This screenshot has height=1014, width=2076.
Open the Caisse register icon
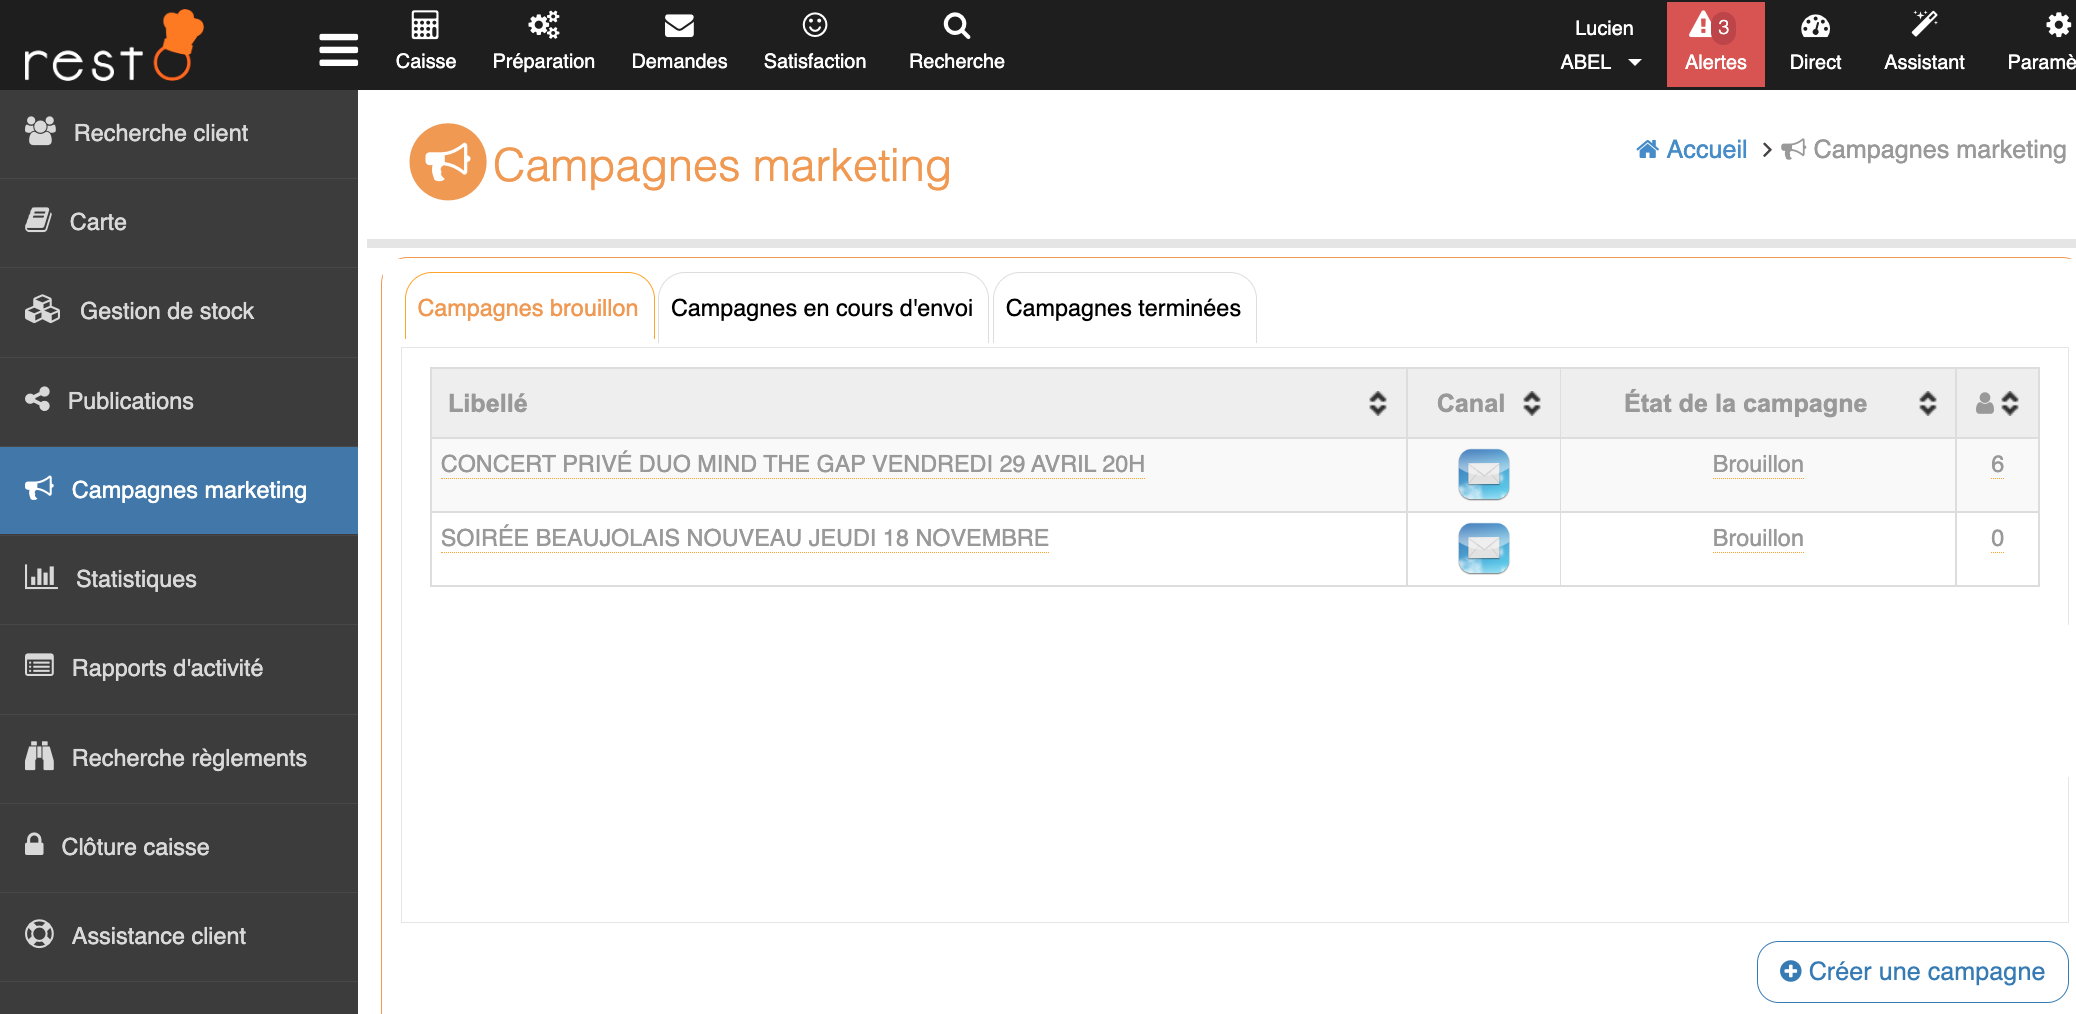pyautogui.click(x=425, y=26)
